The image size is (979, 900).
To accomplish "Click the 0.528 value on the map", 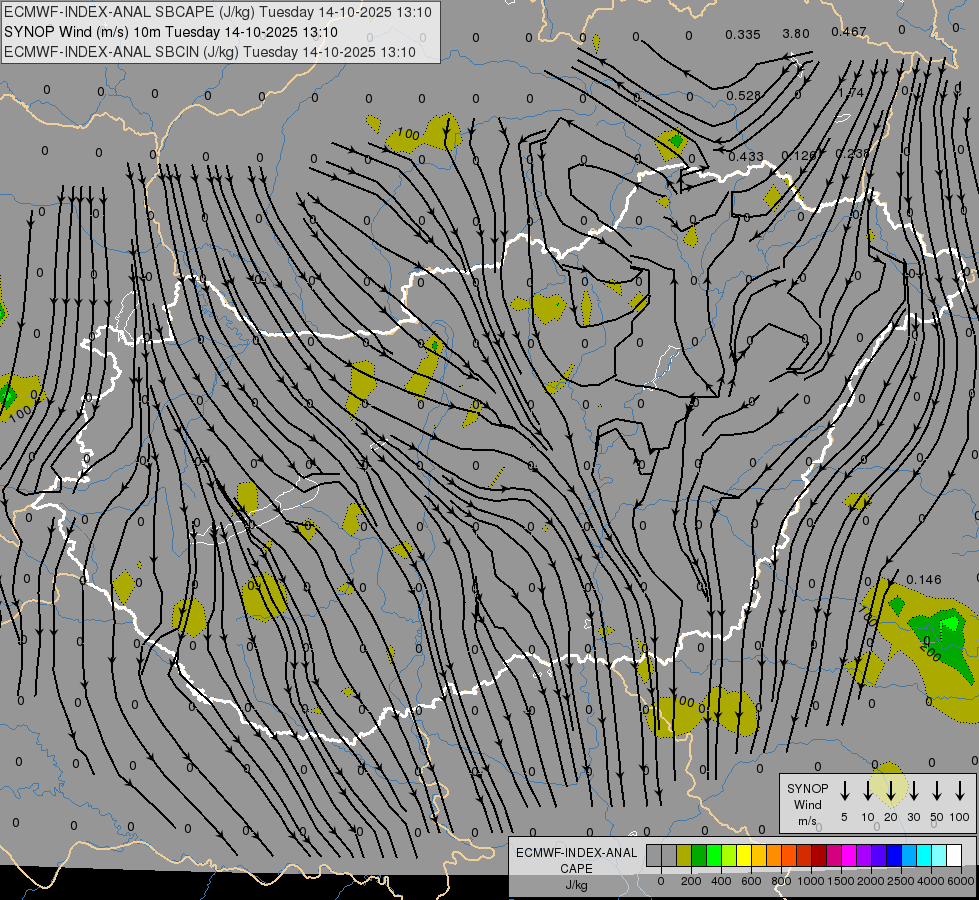I will 744,96.
